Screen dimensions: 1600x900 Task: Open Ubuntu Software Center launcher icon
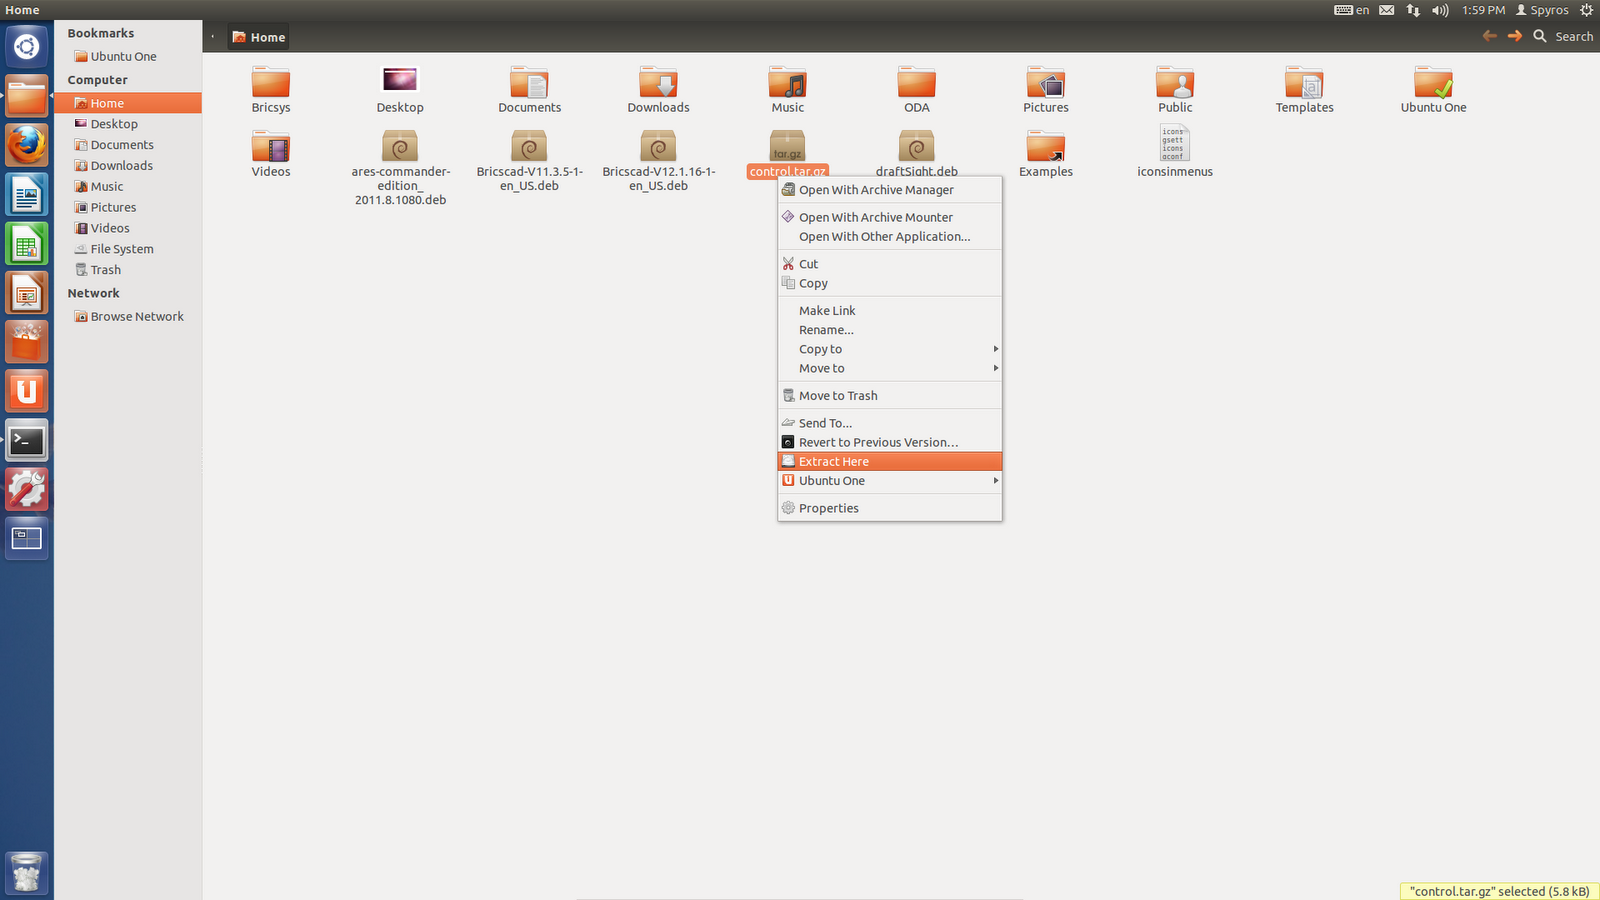click(x=27, y=342)
